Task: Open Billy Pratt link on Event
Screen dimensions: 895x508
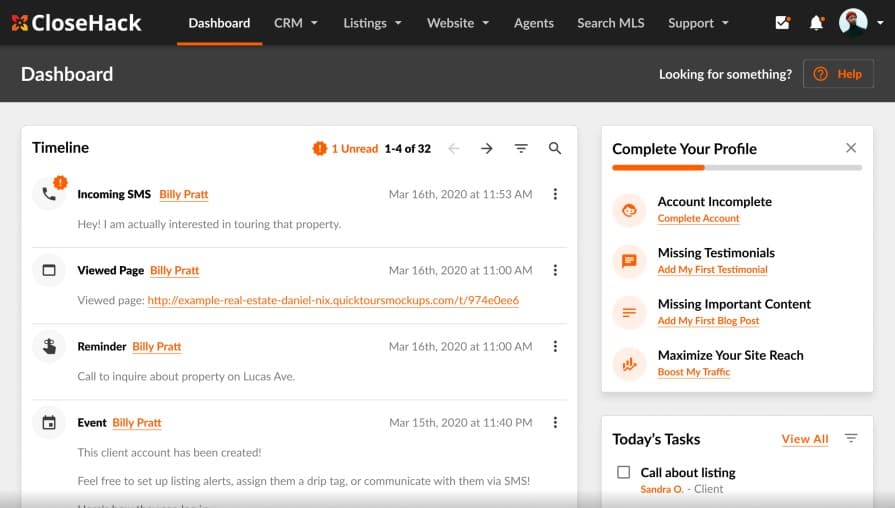Action: [137, 422]
